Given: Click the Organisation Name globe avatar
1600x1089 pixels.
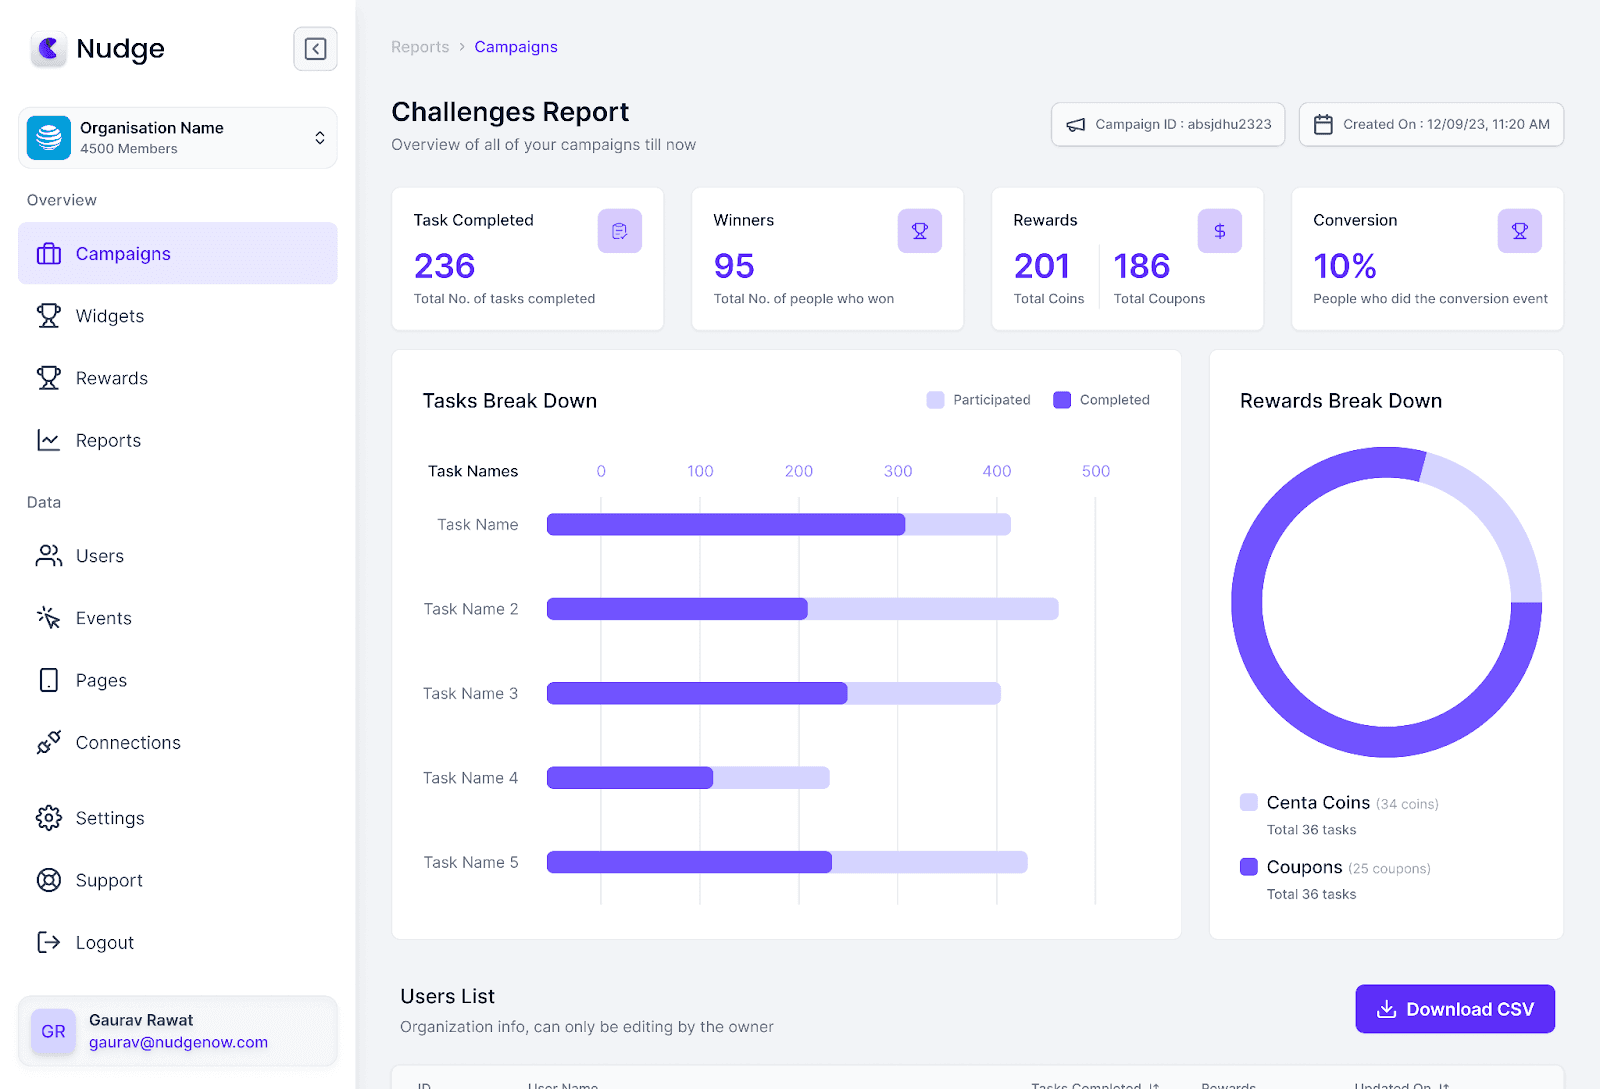Looking at the screenshot, I should click(49, 138).
